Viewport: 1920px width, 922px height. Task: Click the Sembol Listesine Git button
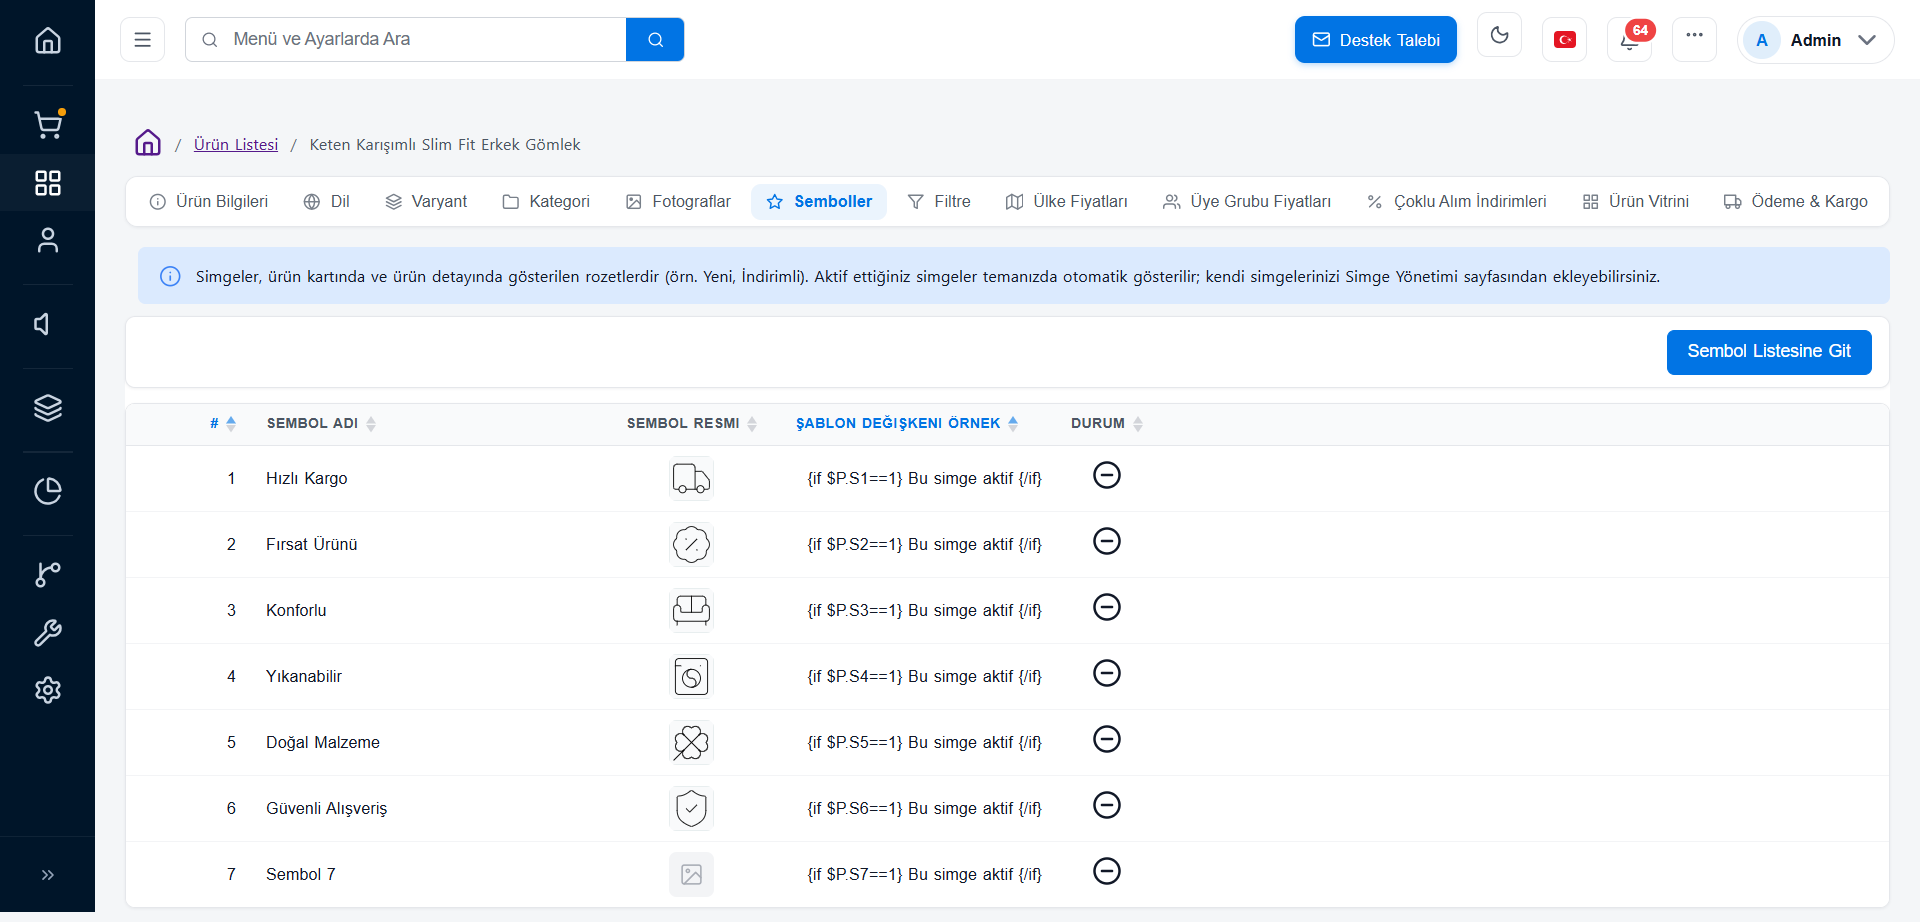tap(1769, 352)
